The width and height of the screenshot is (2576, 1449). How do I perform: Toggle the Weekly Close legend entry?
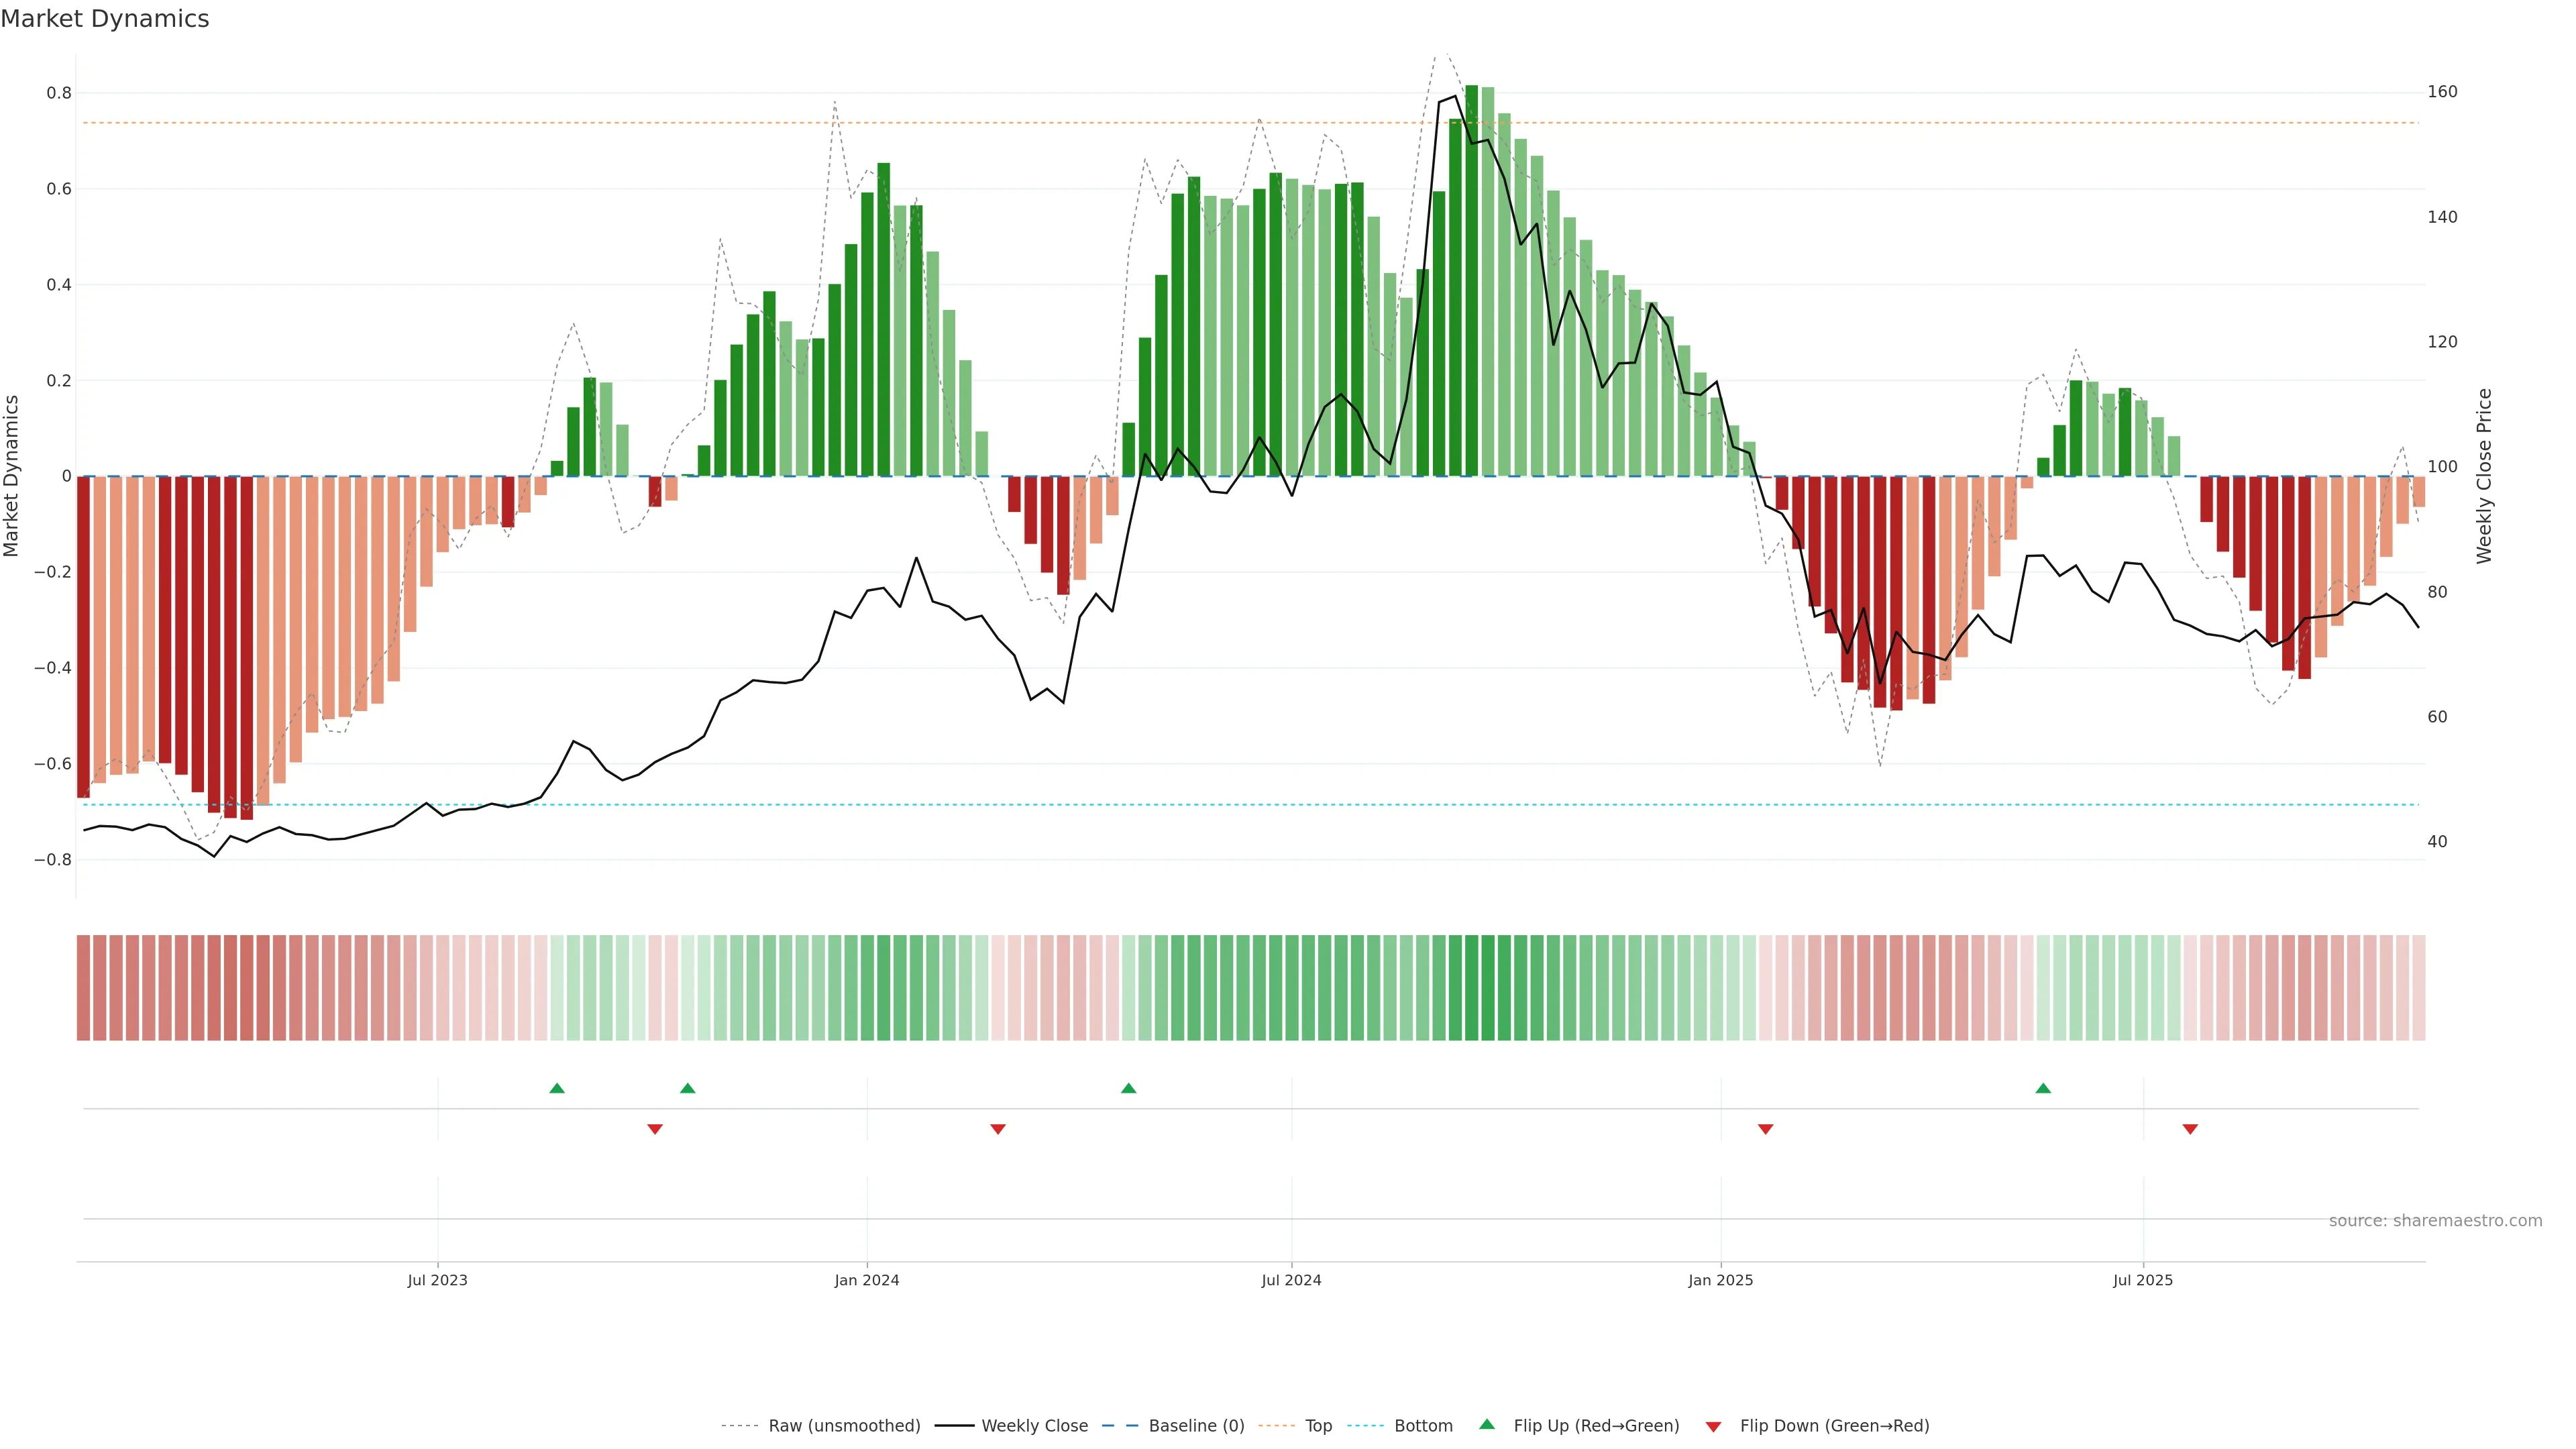coord(1034,1426)
